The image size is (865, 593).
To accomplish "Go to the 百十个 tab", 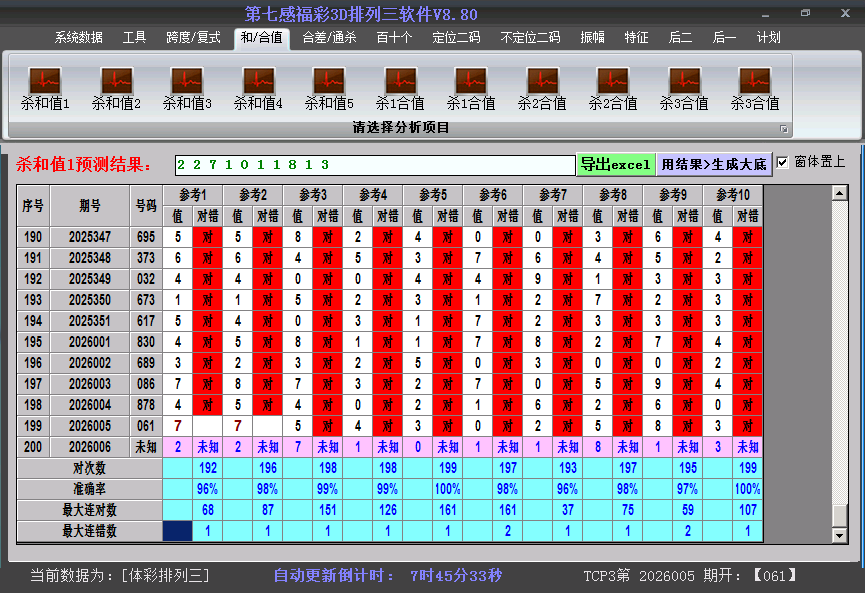I will point(394,38).
